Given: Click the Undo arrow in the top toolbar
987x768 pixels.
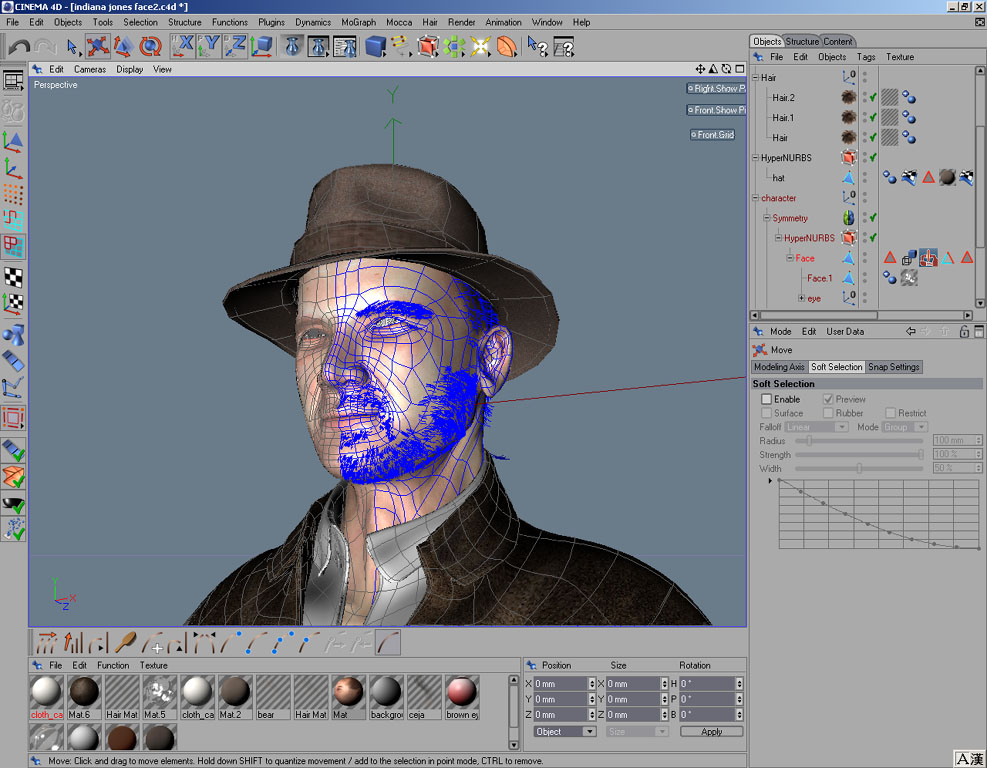Looking at the screenshot, I should pyautogui.click(x=19, y=47).
